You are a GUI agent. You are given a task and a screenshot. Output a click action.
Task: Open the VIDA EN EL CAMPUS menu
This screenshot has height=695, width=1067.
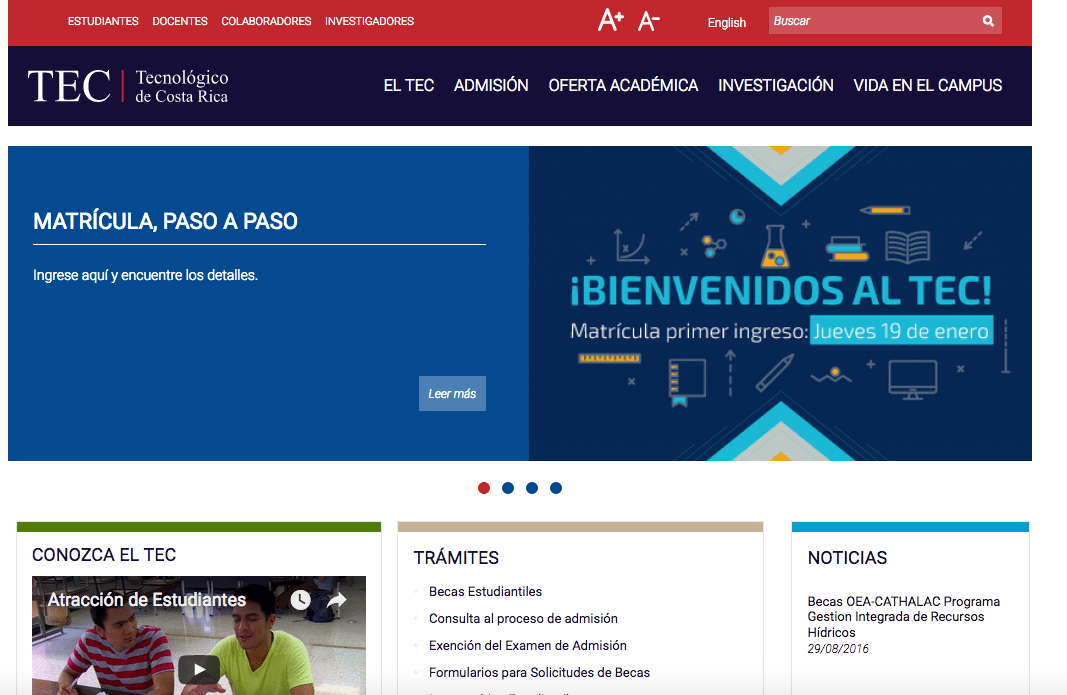925,85
